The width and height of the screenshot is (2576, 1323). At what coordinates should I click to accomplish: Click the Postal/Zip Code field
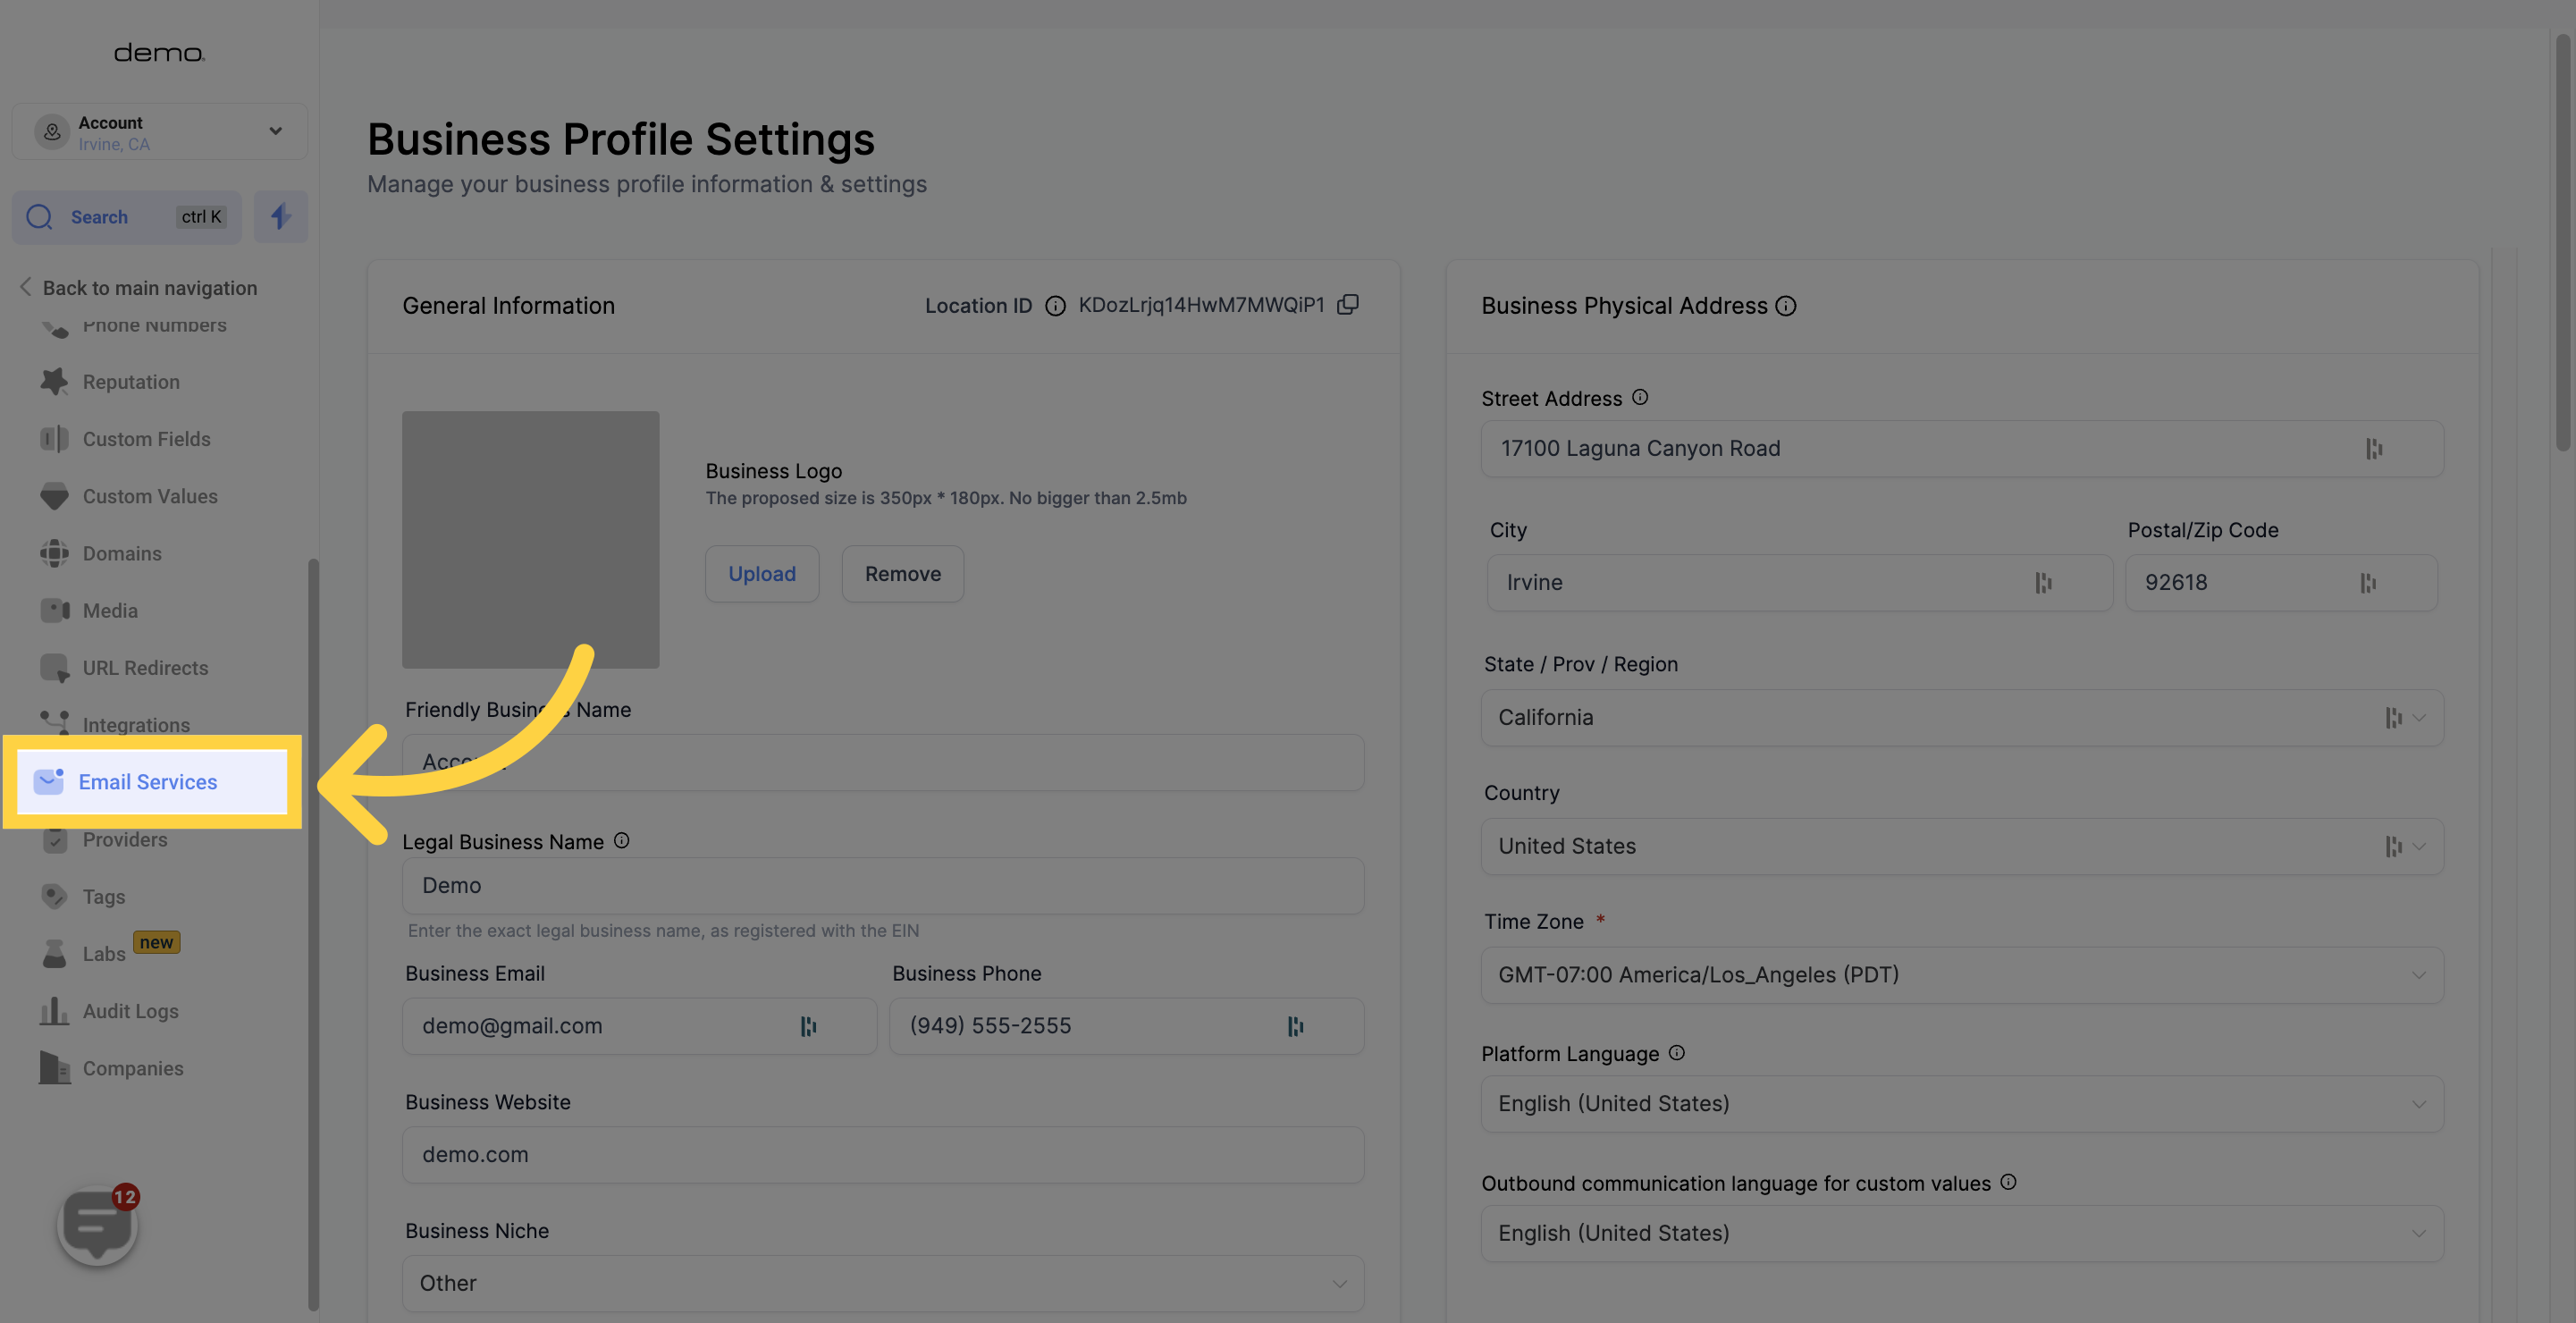click(2281, 583)
